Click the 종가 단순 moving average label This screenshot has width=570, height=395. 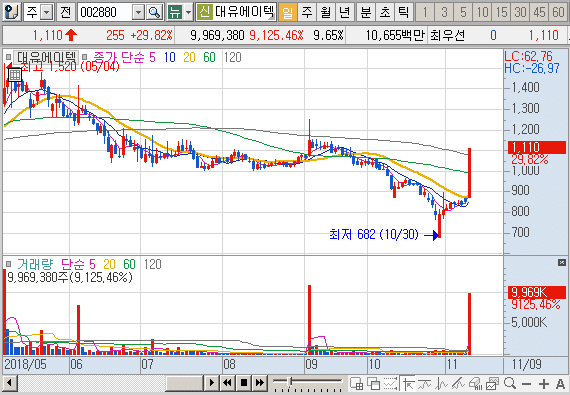[x=120, y=57]
